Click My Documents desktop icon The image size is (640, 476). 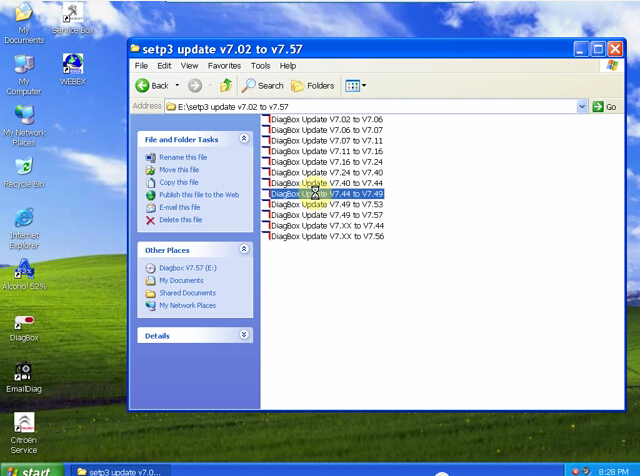pyautogui.click(x=24, y=22)
